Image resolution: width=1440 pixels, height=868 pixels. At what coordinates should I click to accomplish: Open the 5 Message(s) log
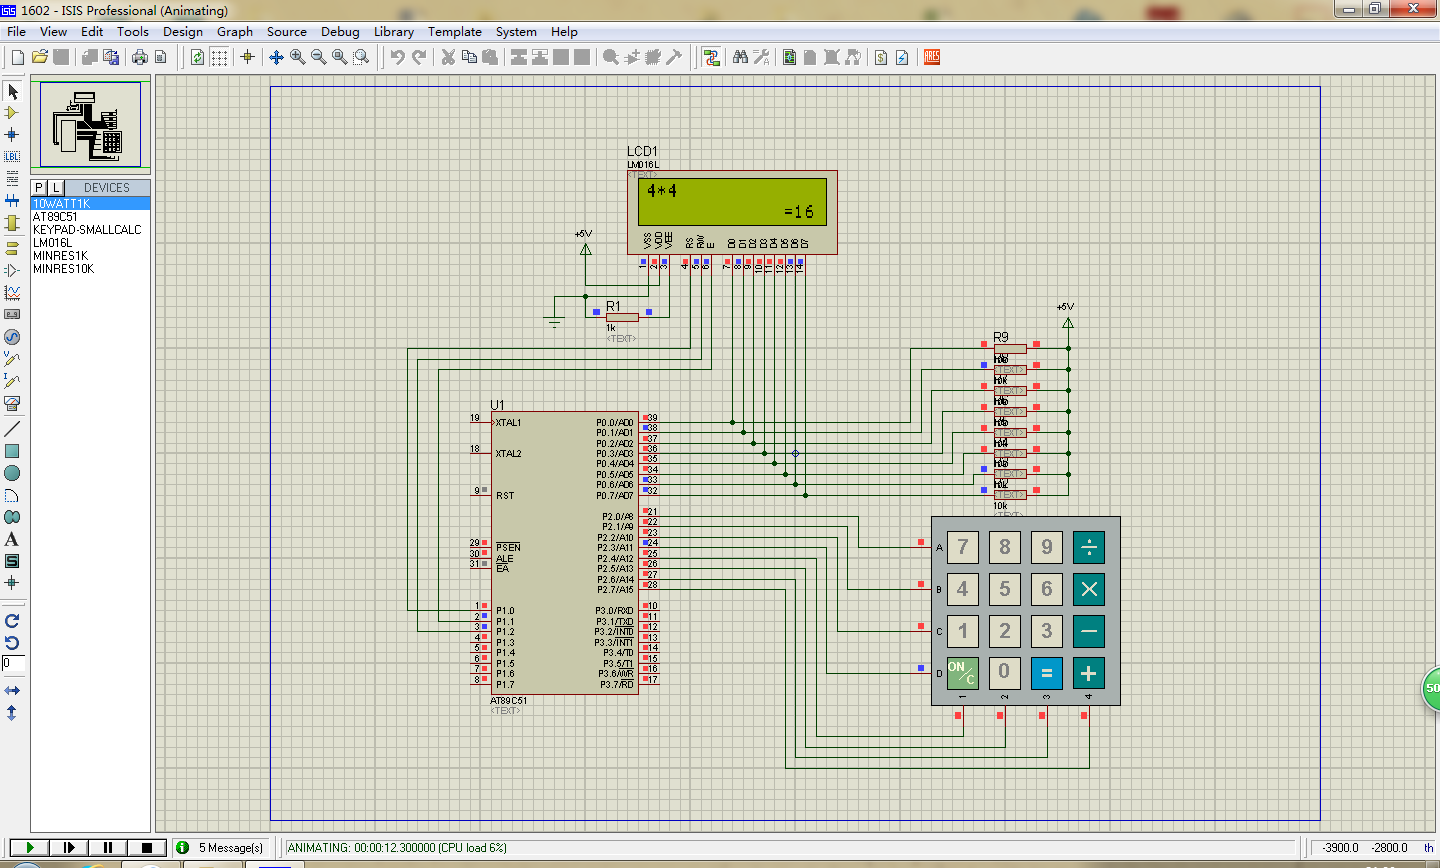coord(221,847)
